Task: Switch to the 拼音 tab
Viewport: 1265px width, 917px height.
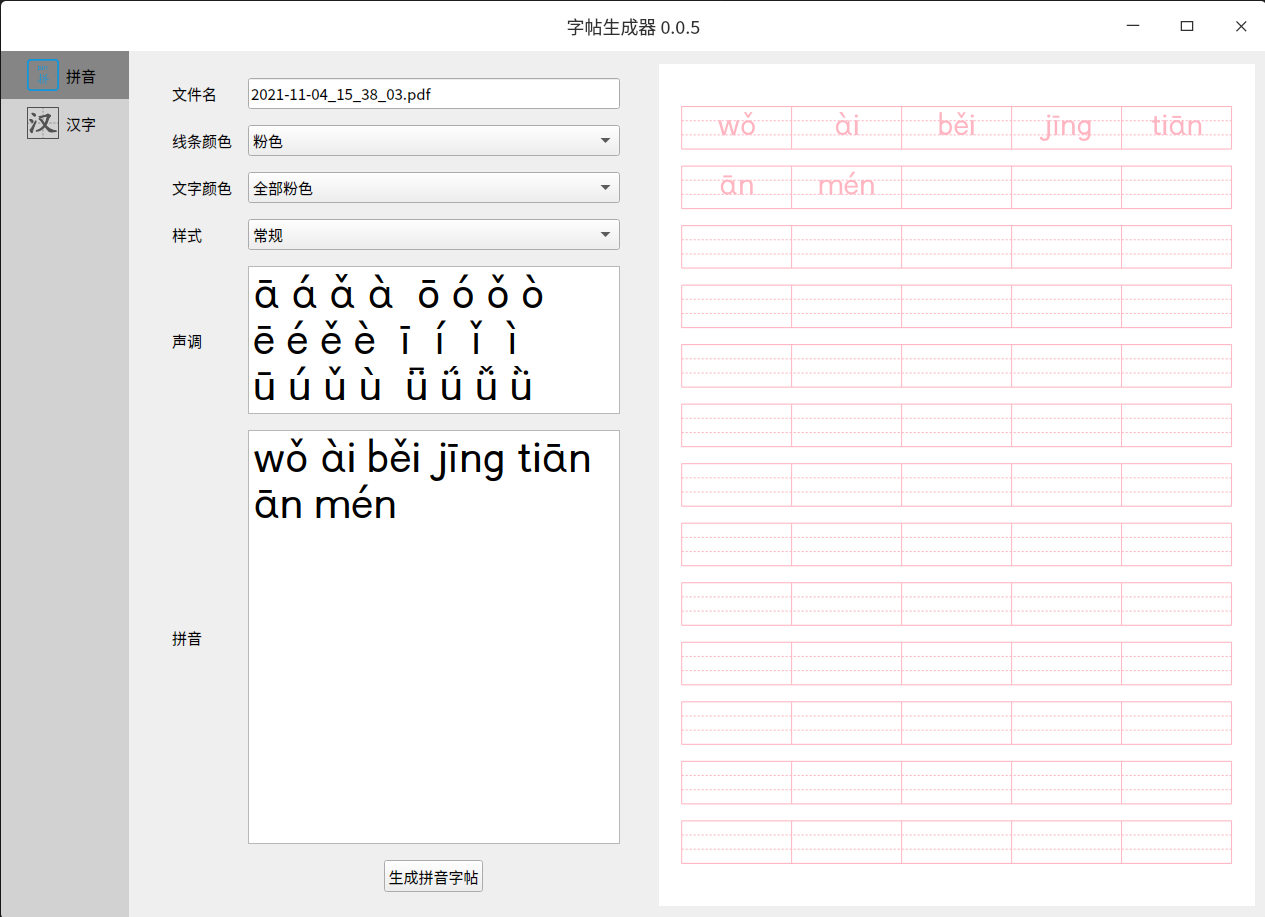Action: 64,74
